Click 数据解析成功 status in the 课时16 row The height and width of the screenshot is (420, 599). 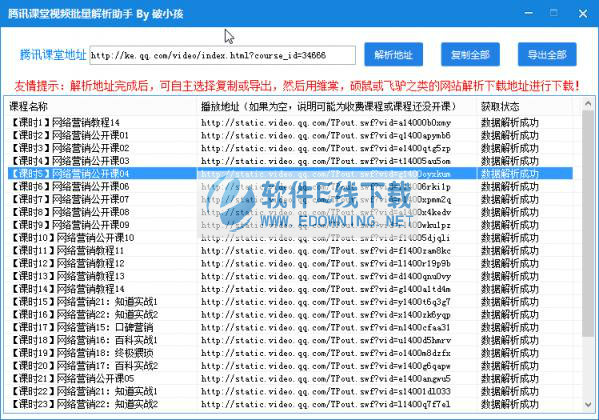[x=510, y=315]
